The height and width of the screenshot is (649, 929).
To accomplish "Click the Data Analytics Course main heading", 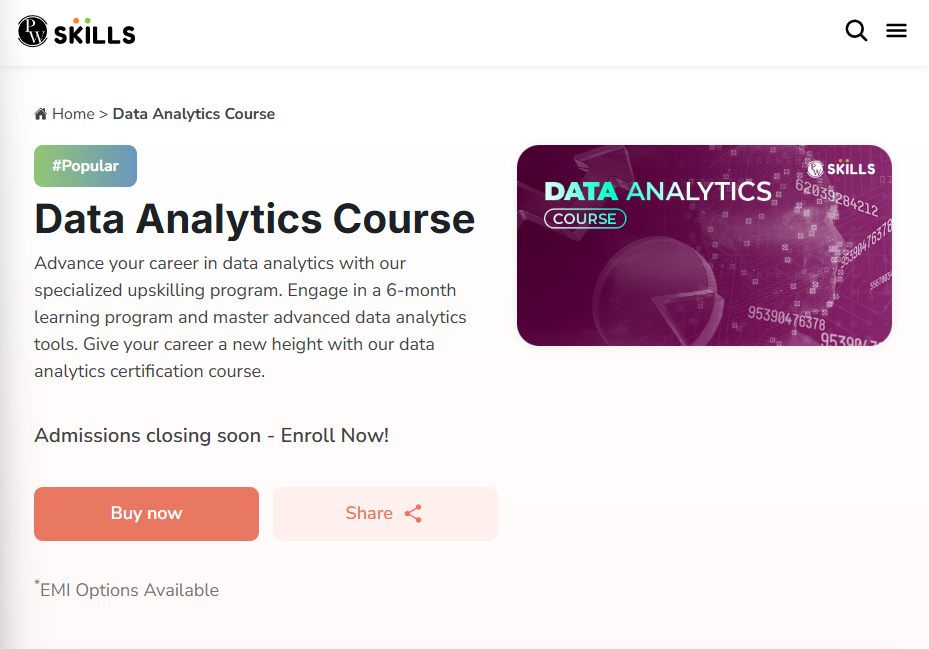I will pos(255,218).
